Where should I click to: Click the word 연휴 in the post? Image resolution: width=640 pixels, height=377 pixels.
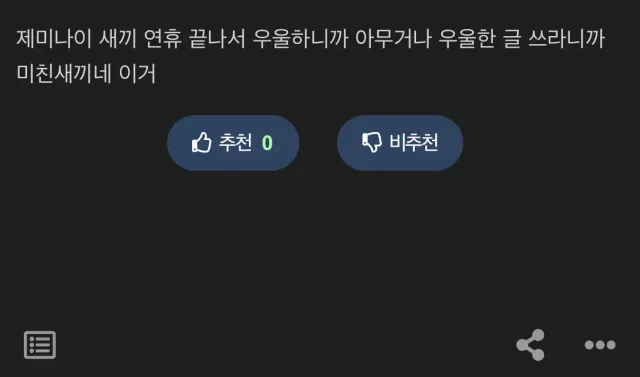(163, 39)
